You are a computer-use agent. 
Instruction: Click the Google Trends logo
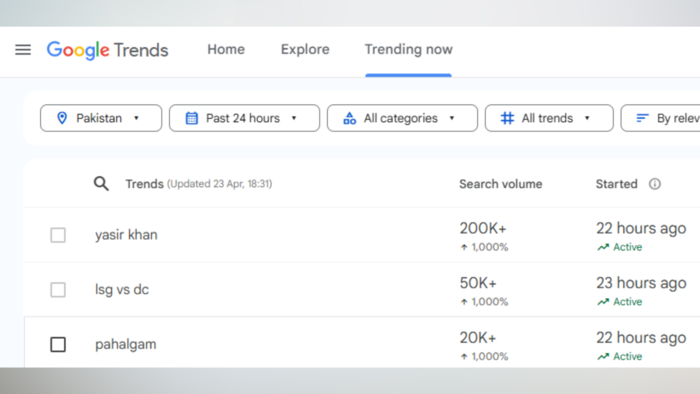108,50
